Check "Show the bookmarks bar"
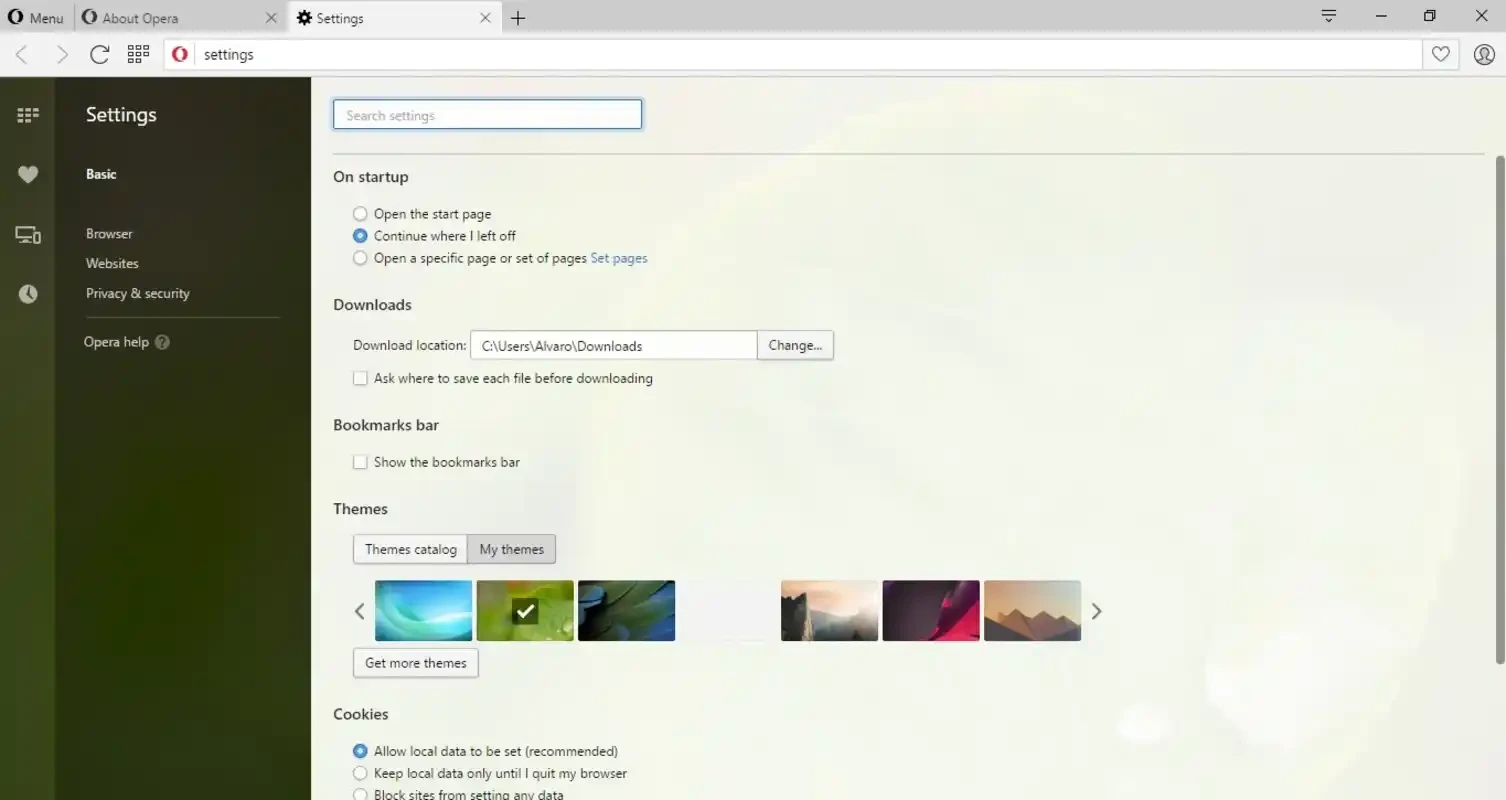 coord(360,463)
